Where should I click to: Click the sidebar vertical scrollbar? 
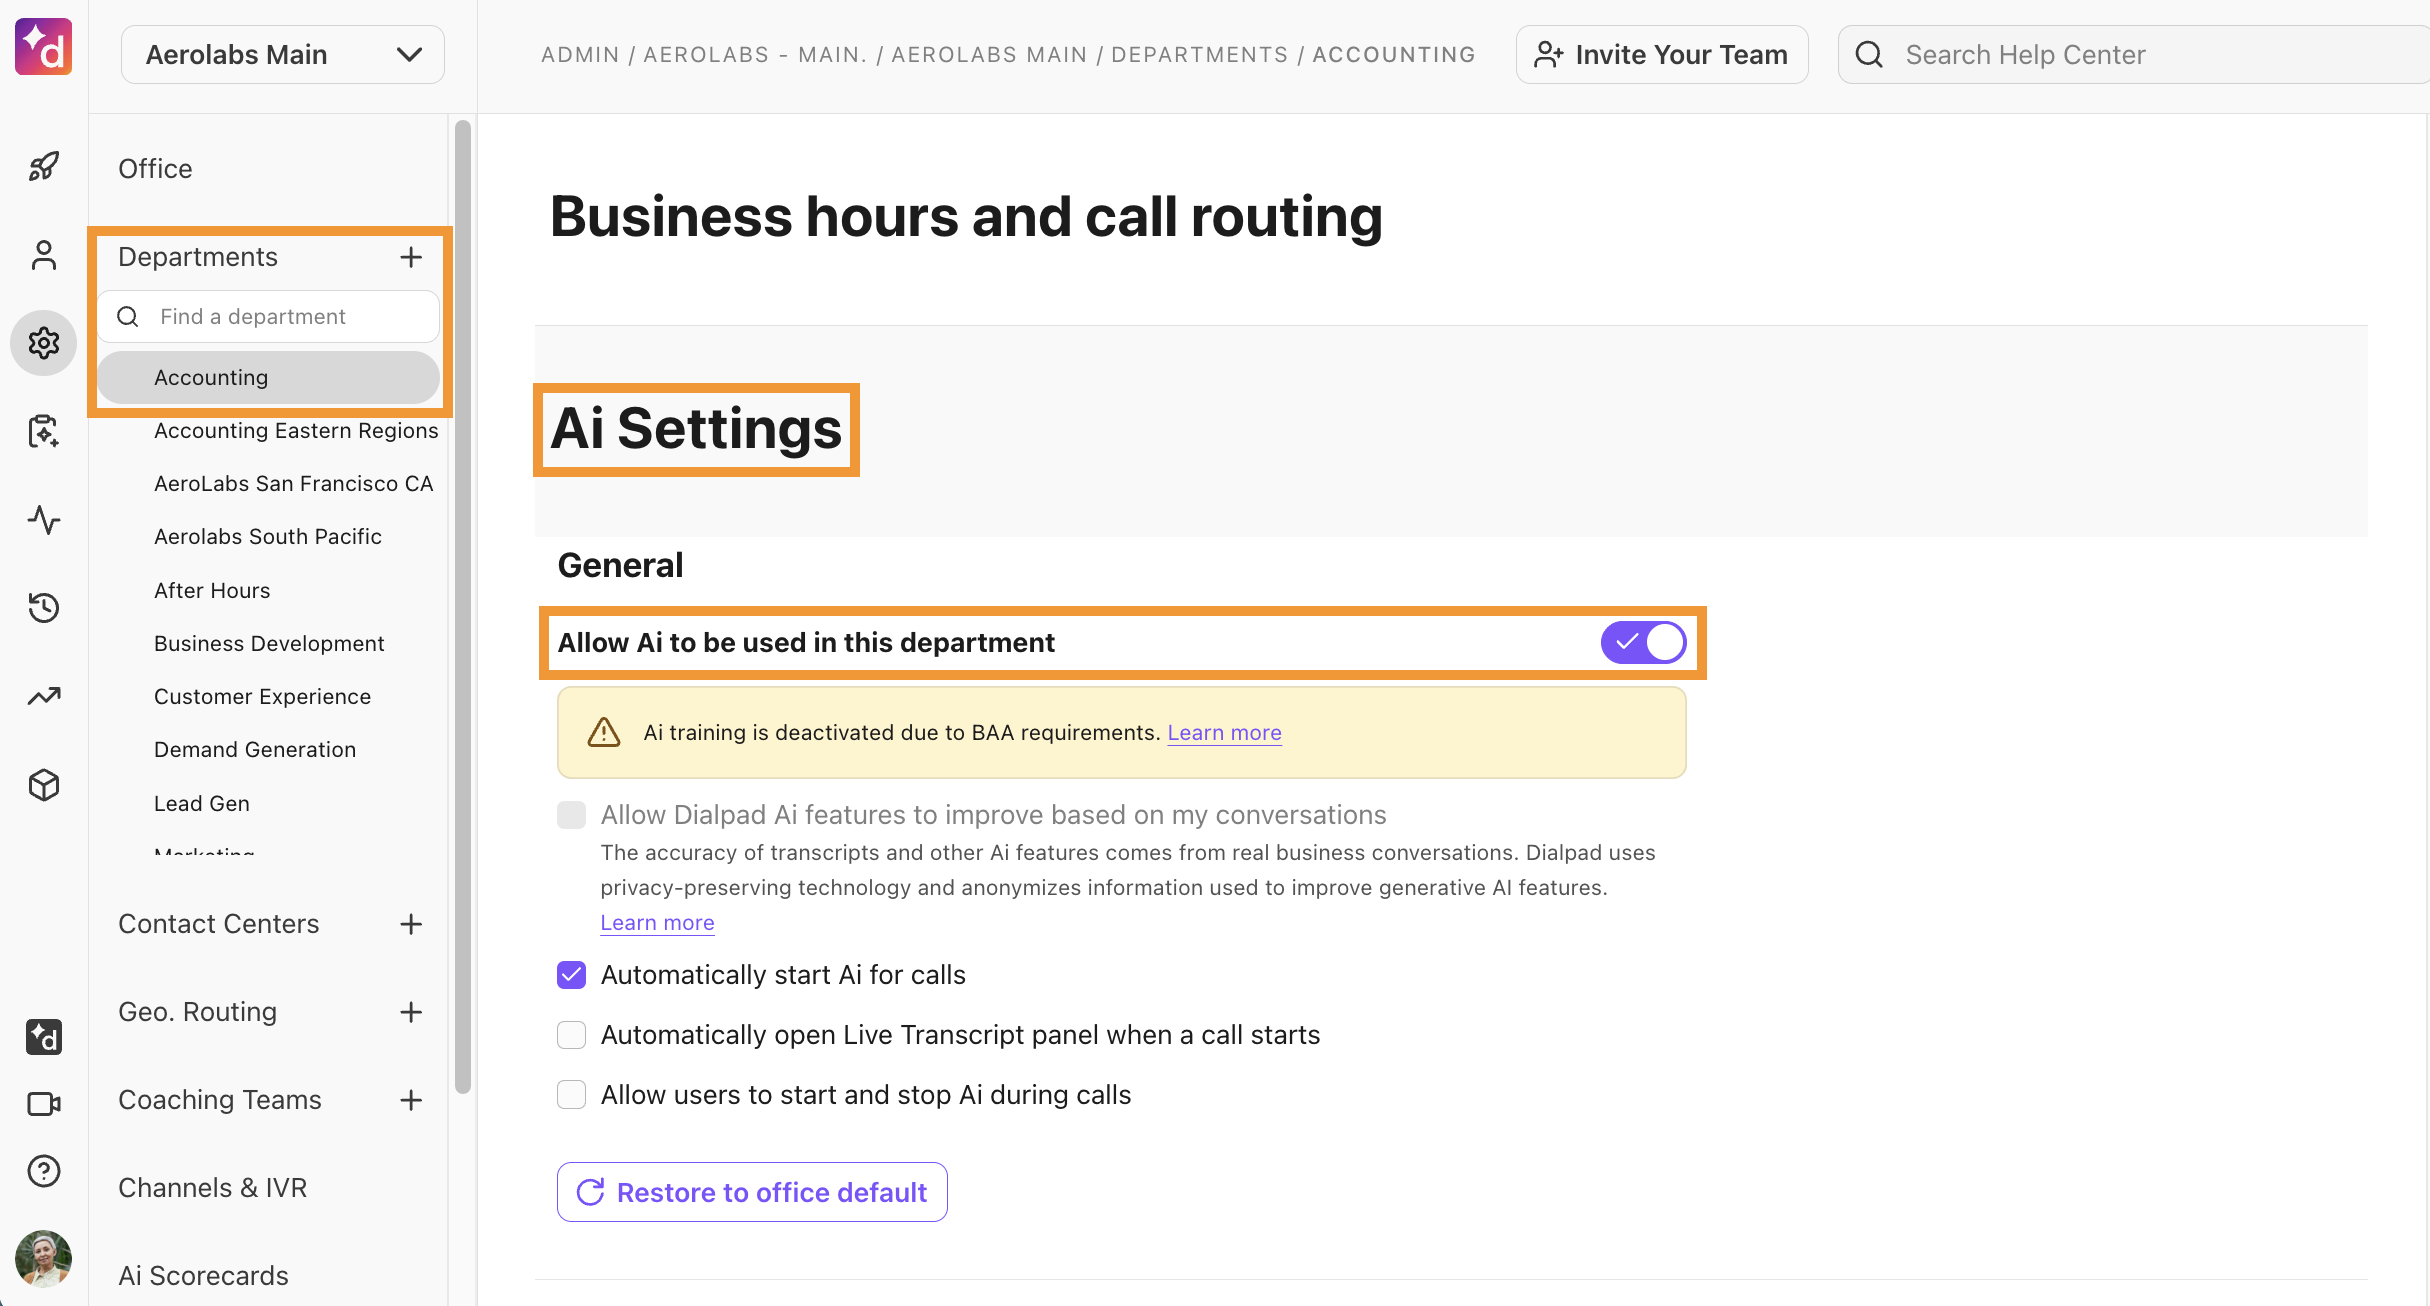point(462,606)
